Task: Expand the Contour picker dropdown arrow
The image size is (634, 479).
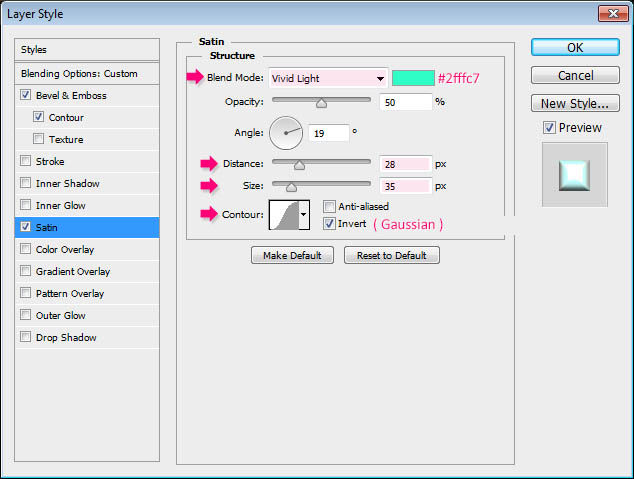Action: pyautogui.click(x=304, y=213)
